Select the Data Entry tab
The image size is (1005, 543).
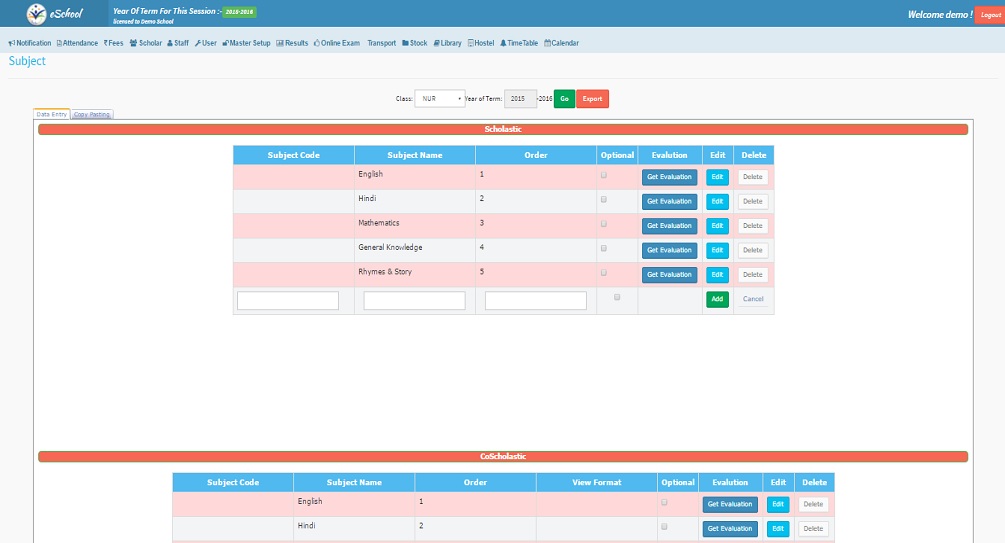point(51,114)
